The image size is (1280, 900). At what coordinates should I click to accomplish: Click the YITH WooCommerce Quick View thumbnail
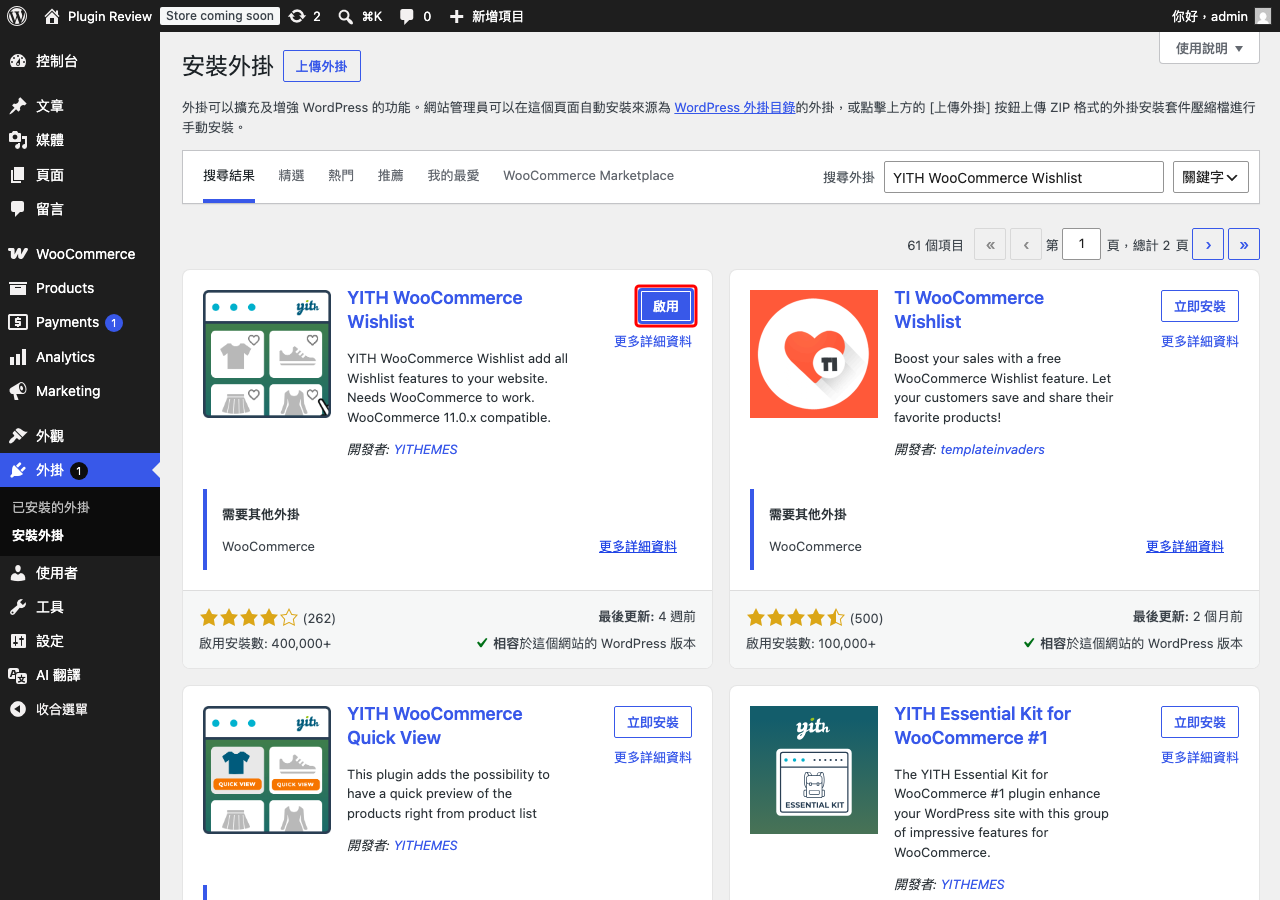267,770
